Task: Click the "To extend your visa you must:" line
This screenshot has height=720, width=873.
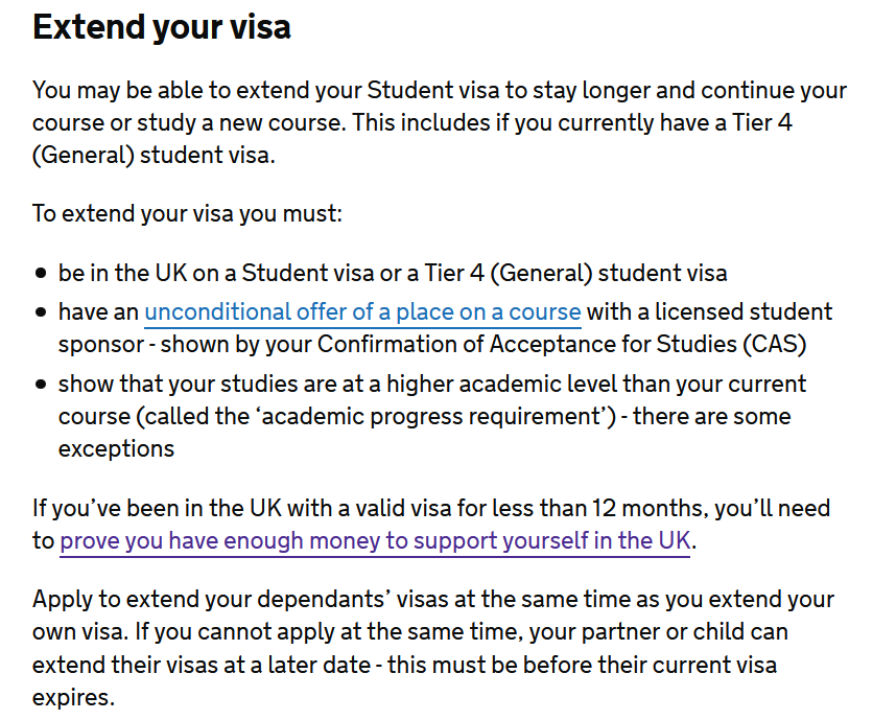Action: [x=187, y=215]
